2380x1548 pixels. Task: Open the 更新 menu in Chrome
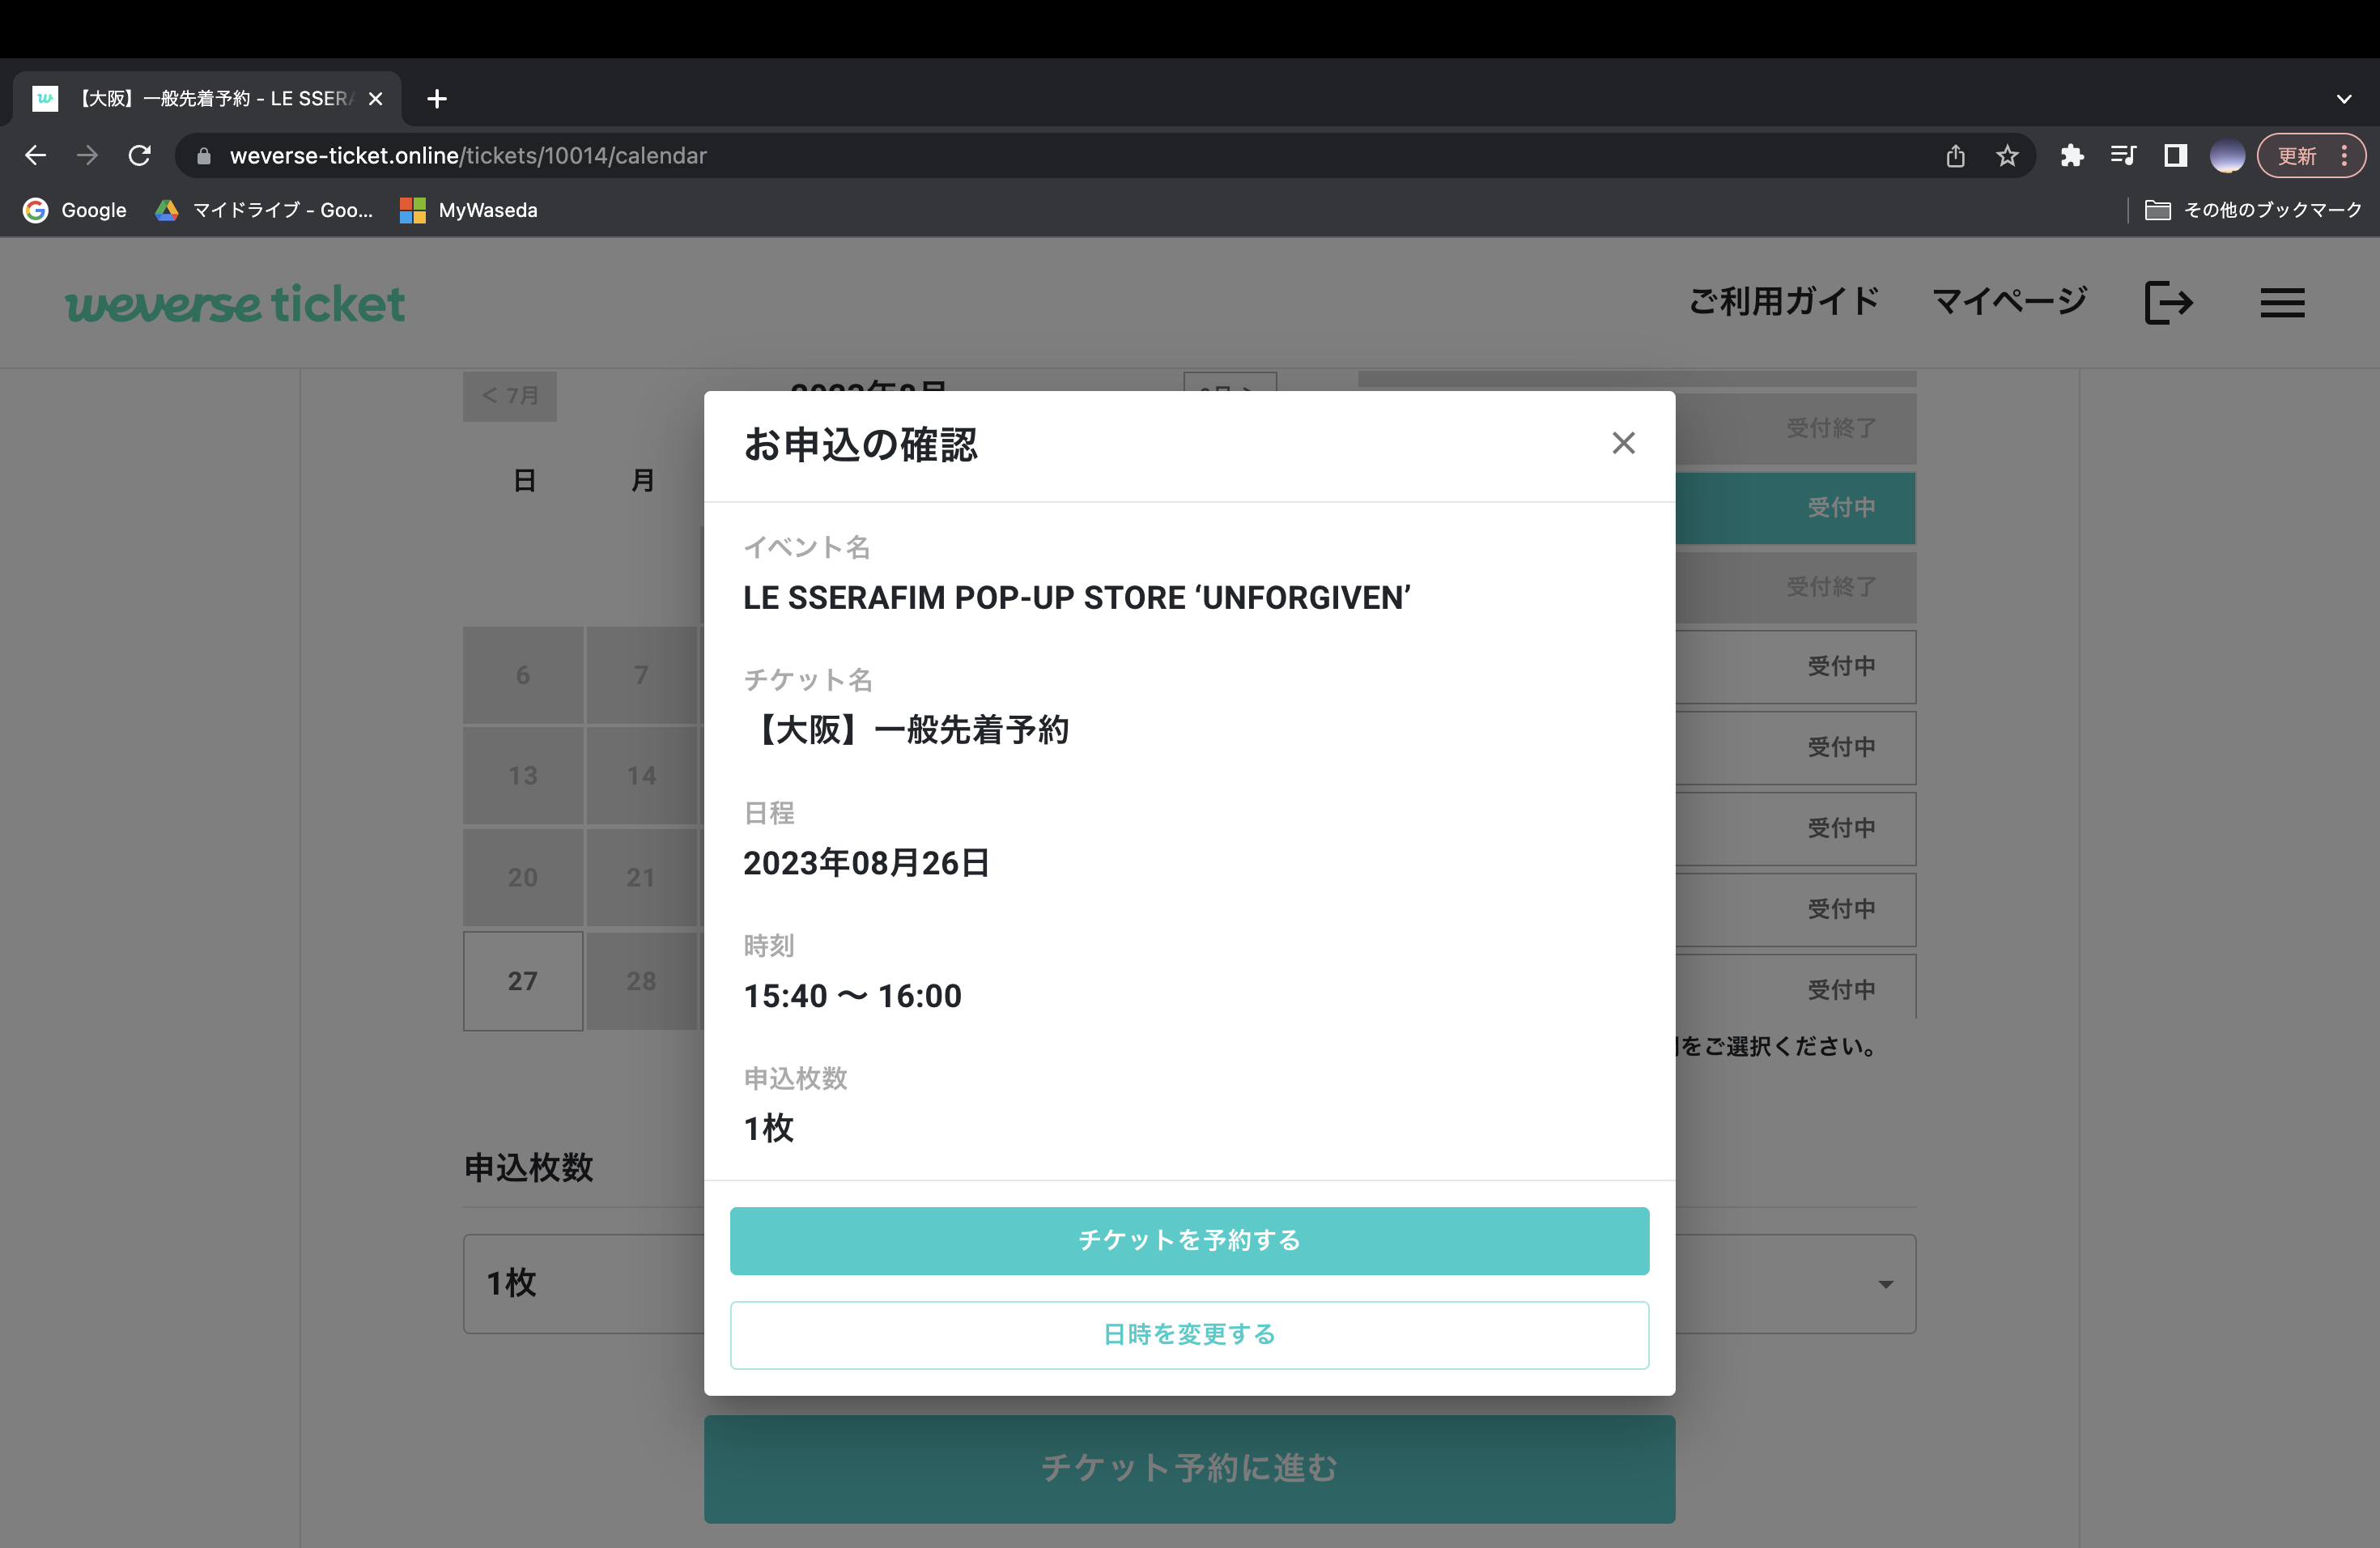[x=2309, y=156]
